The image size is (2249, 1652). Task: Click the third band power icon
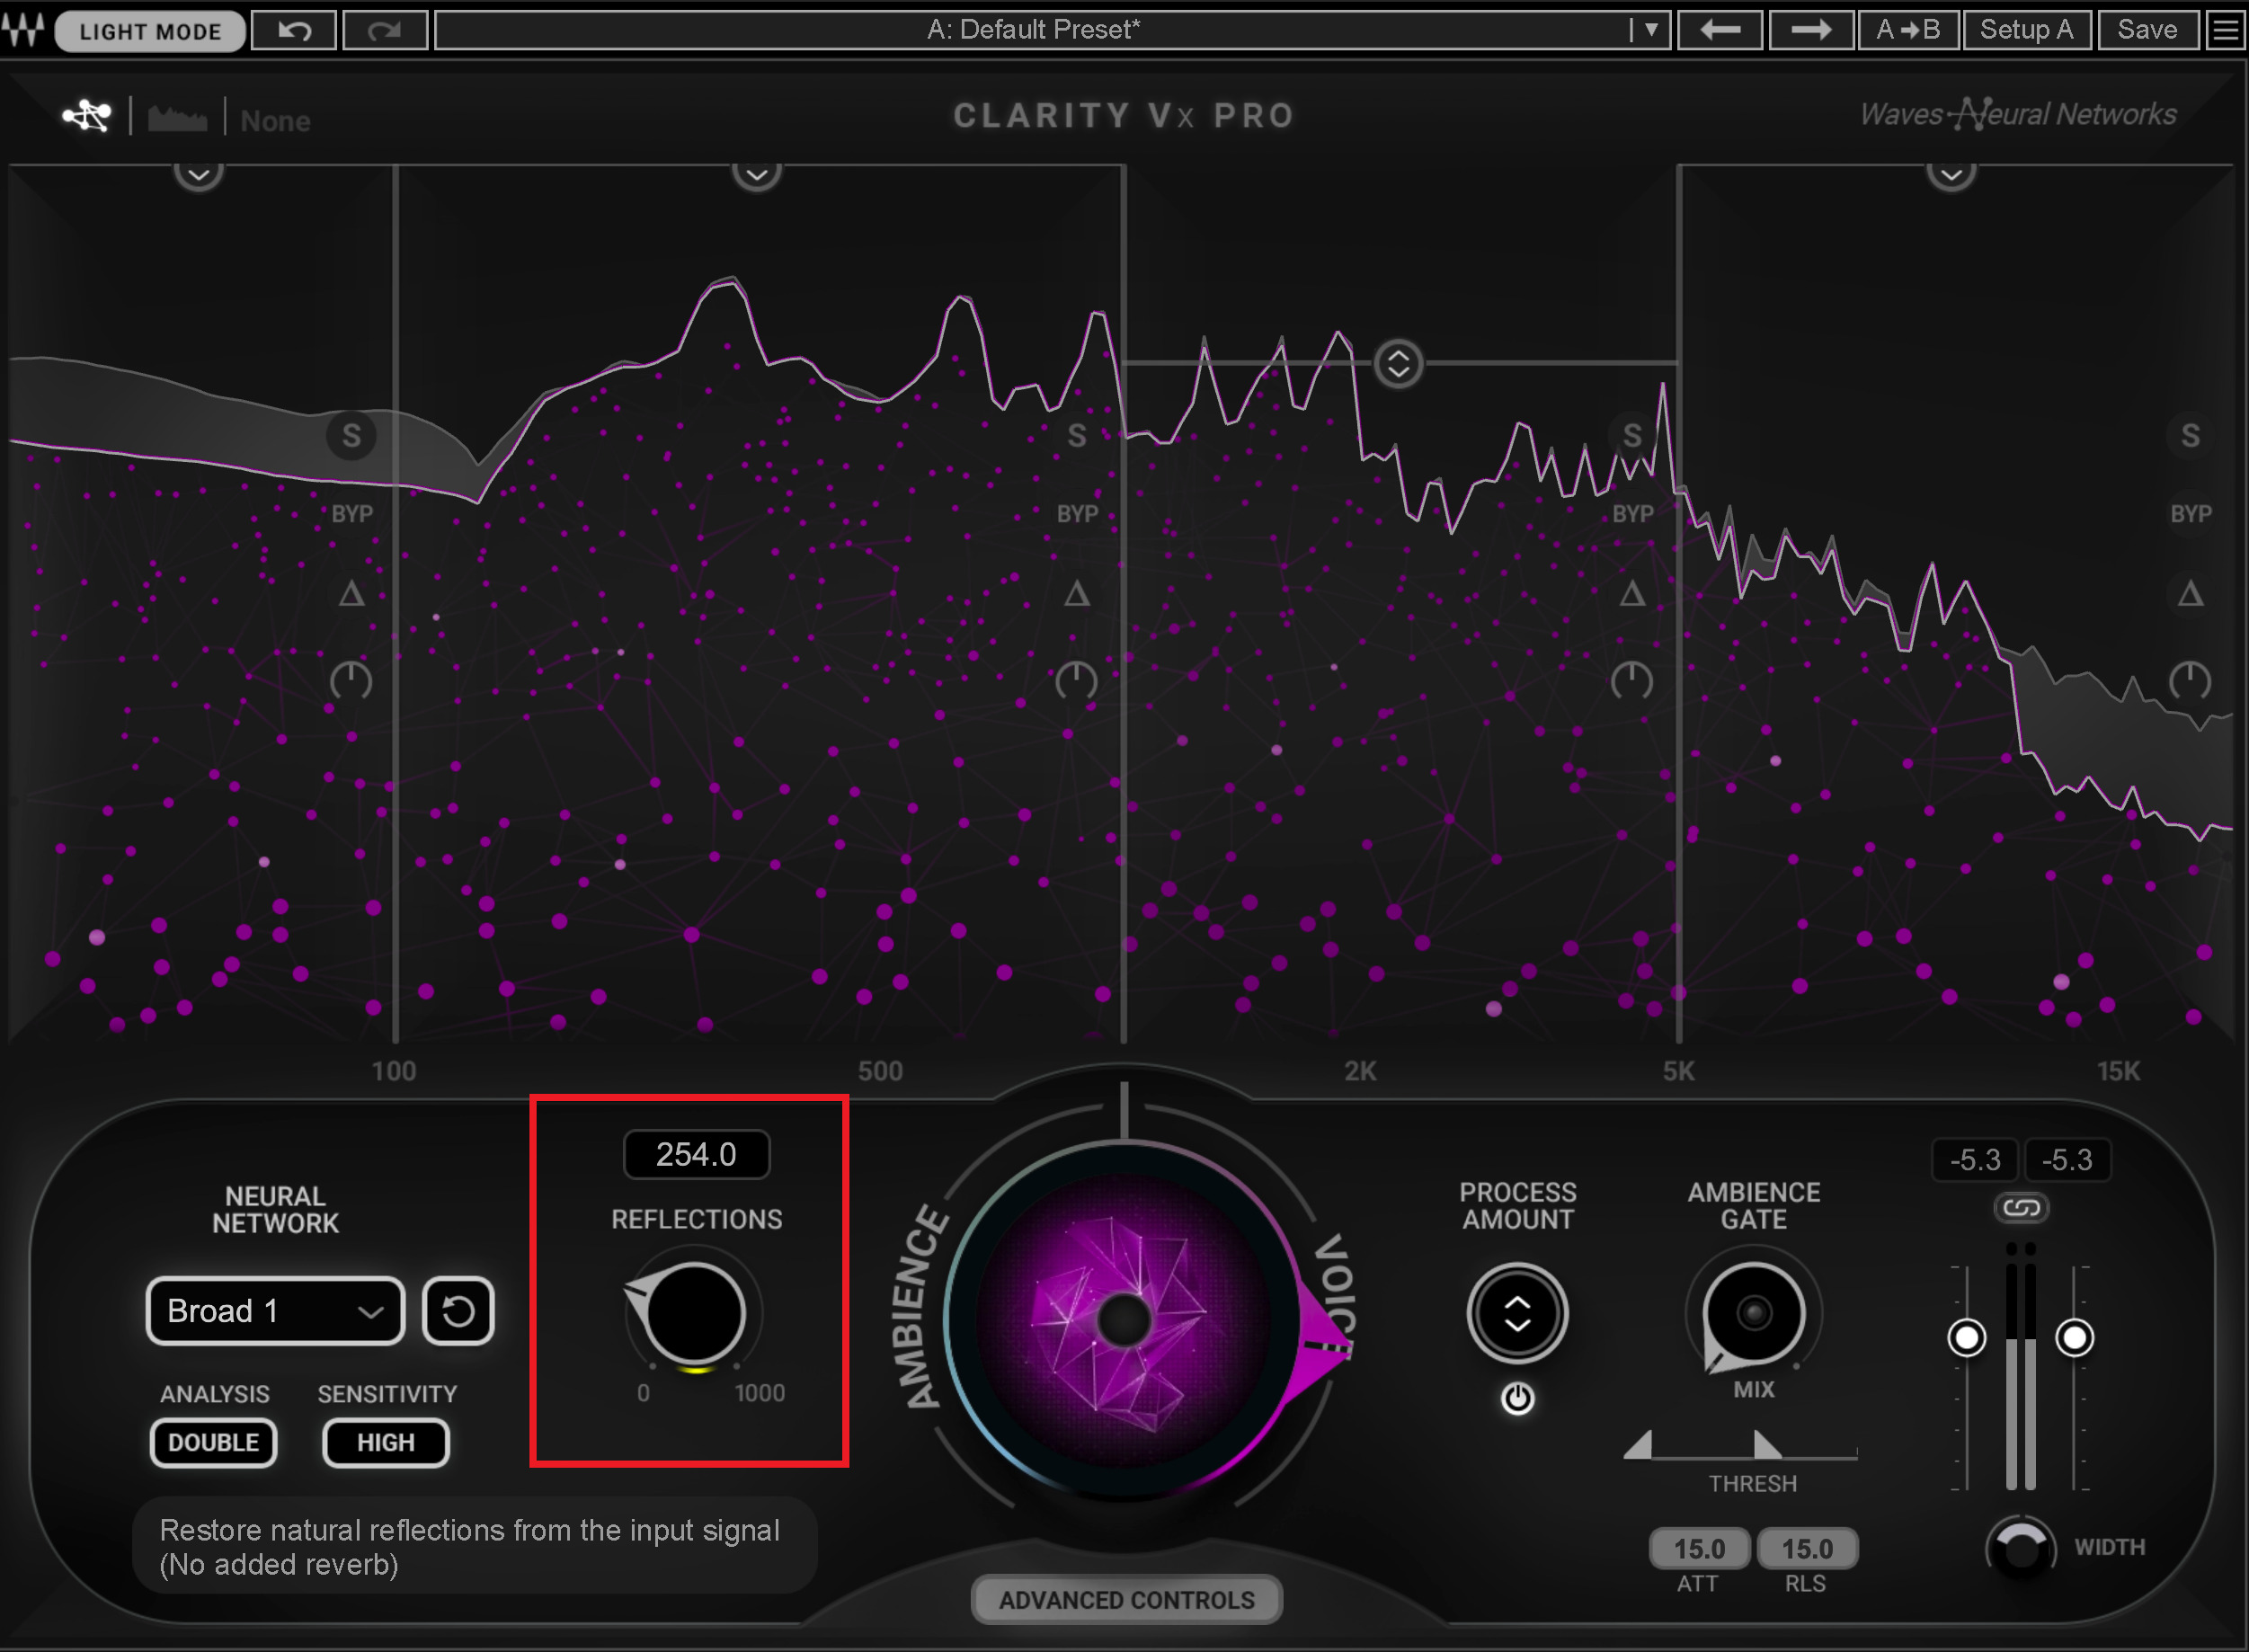point(1632,681)
